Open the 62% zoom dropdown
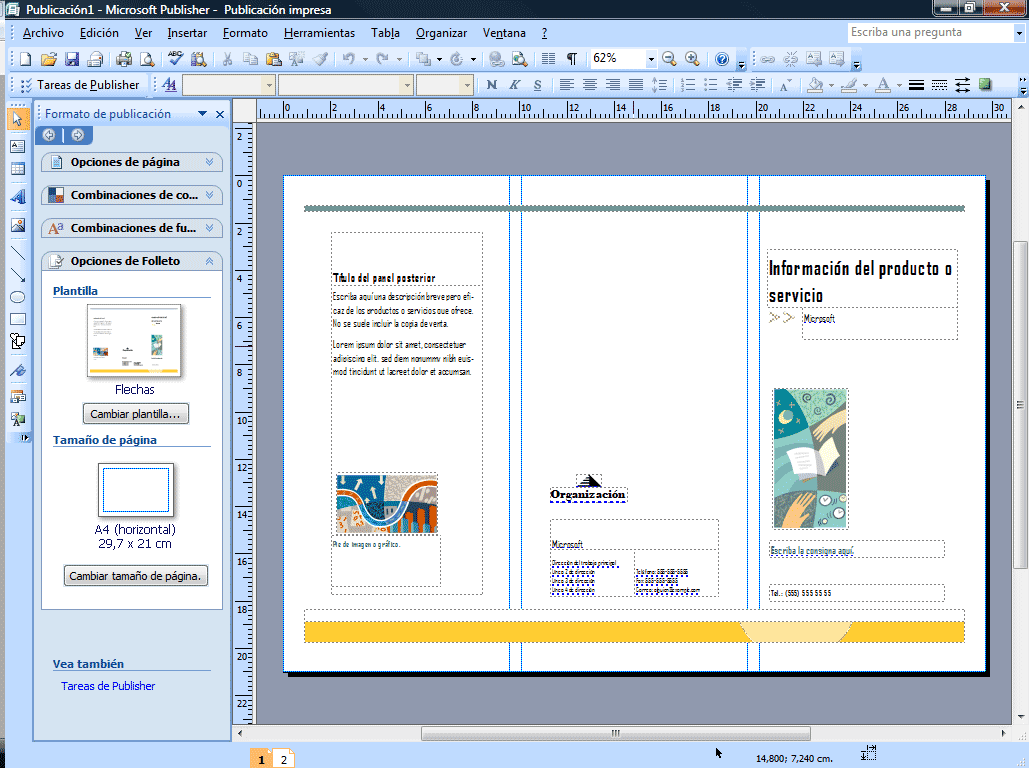 [x=651, y=59]
